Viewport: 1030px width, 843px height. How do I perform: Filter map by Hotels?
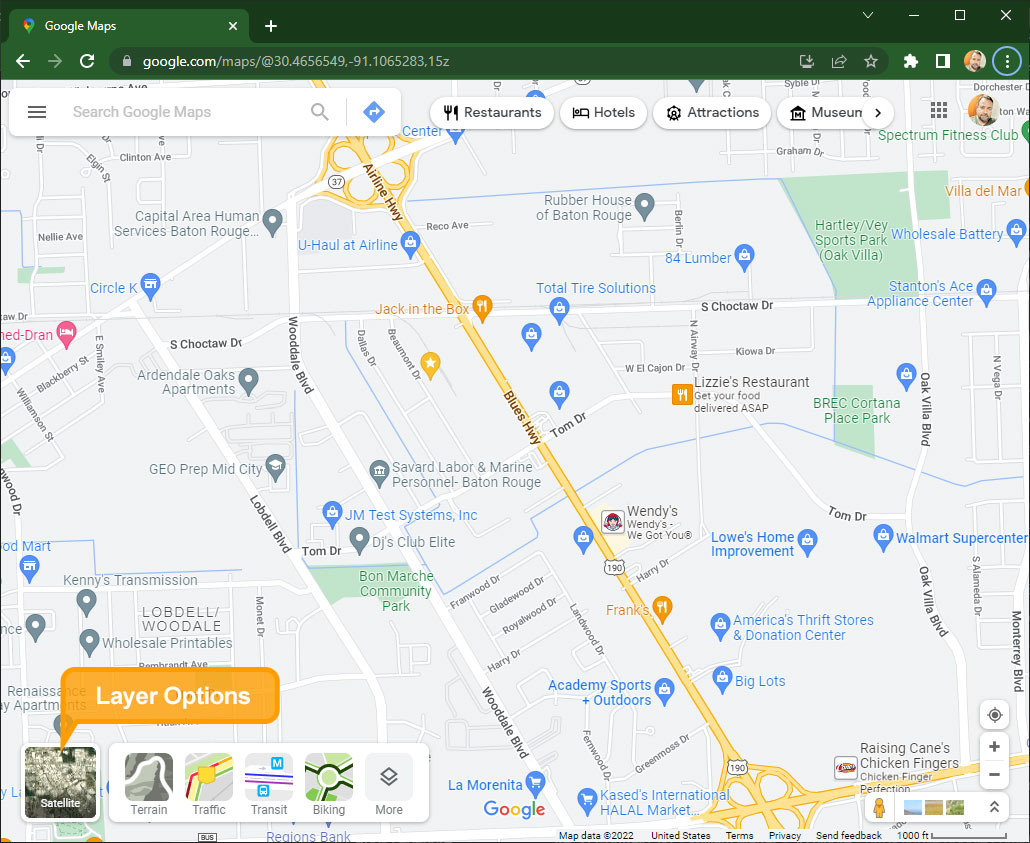pyautogui.click(x=603, y=112)
